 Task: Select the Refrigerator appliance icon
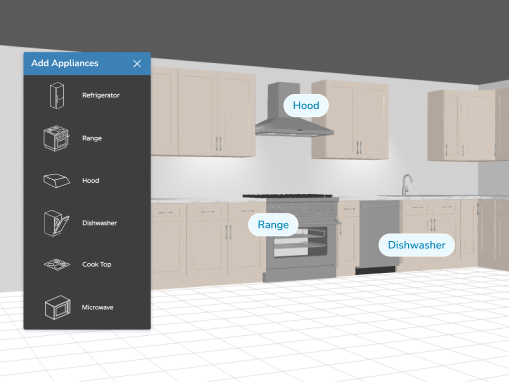[57, 95]
